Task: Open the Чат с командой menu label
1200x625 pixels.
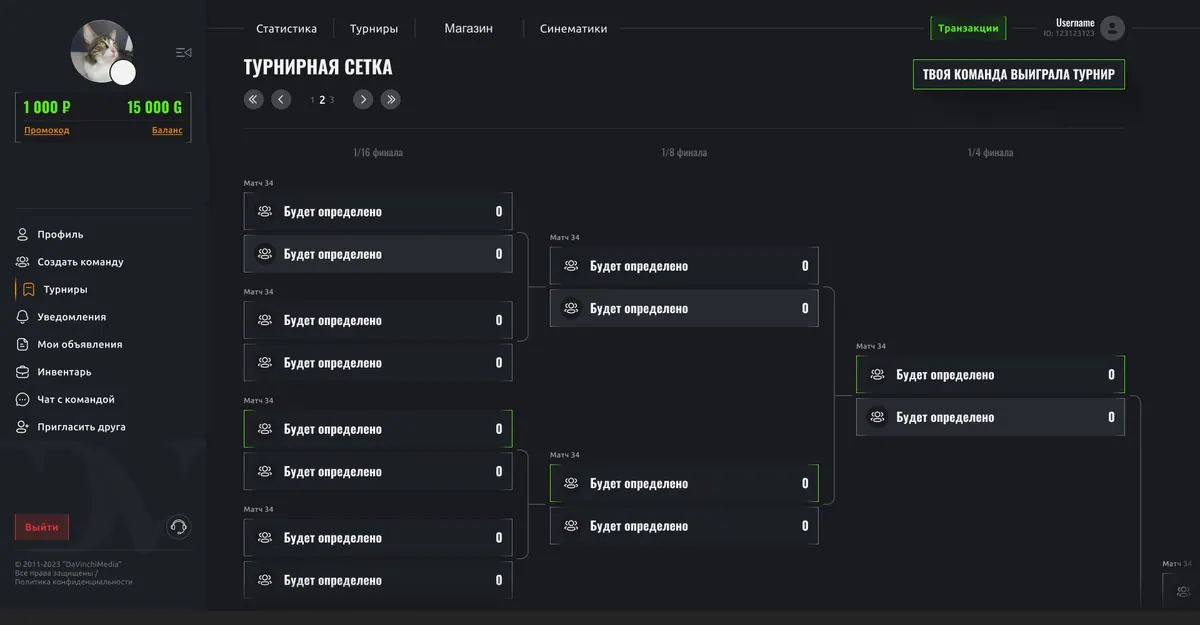Action: point(76,400)
